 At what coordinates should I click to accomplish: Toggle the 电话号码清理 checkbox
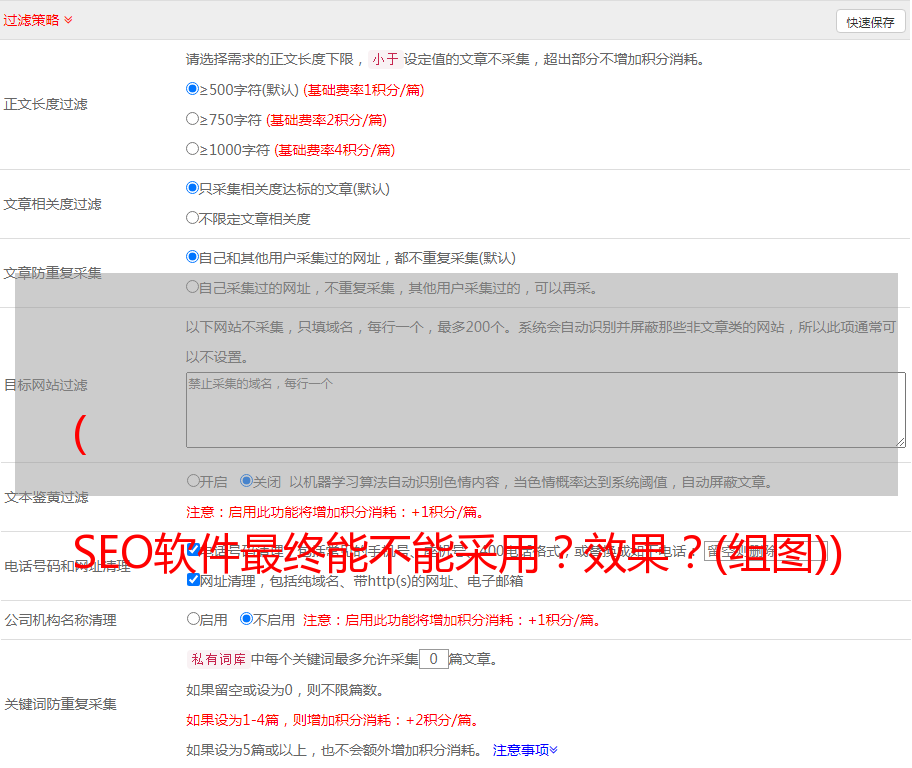pyautogui.click(x=194, y=549)
